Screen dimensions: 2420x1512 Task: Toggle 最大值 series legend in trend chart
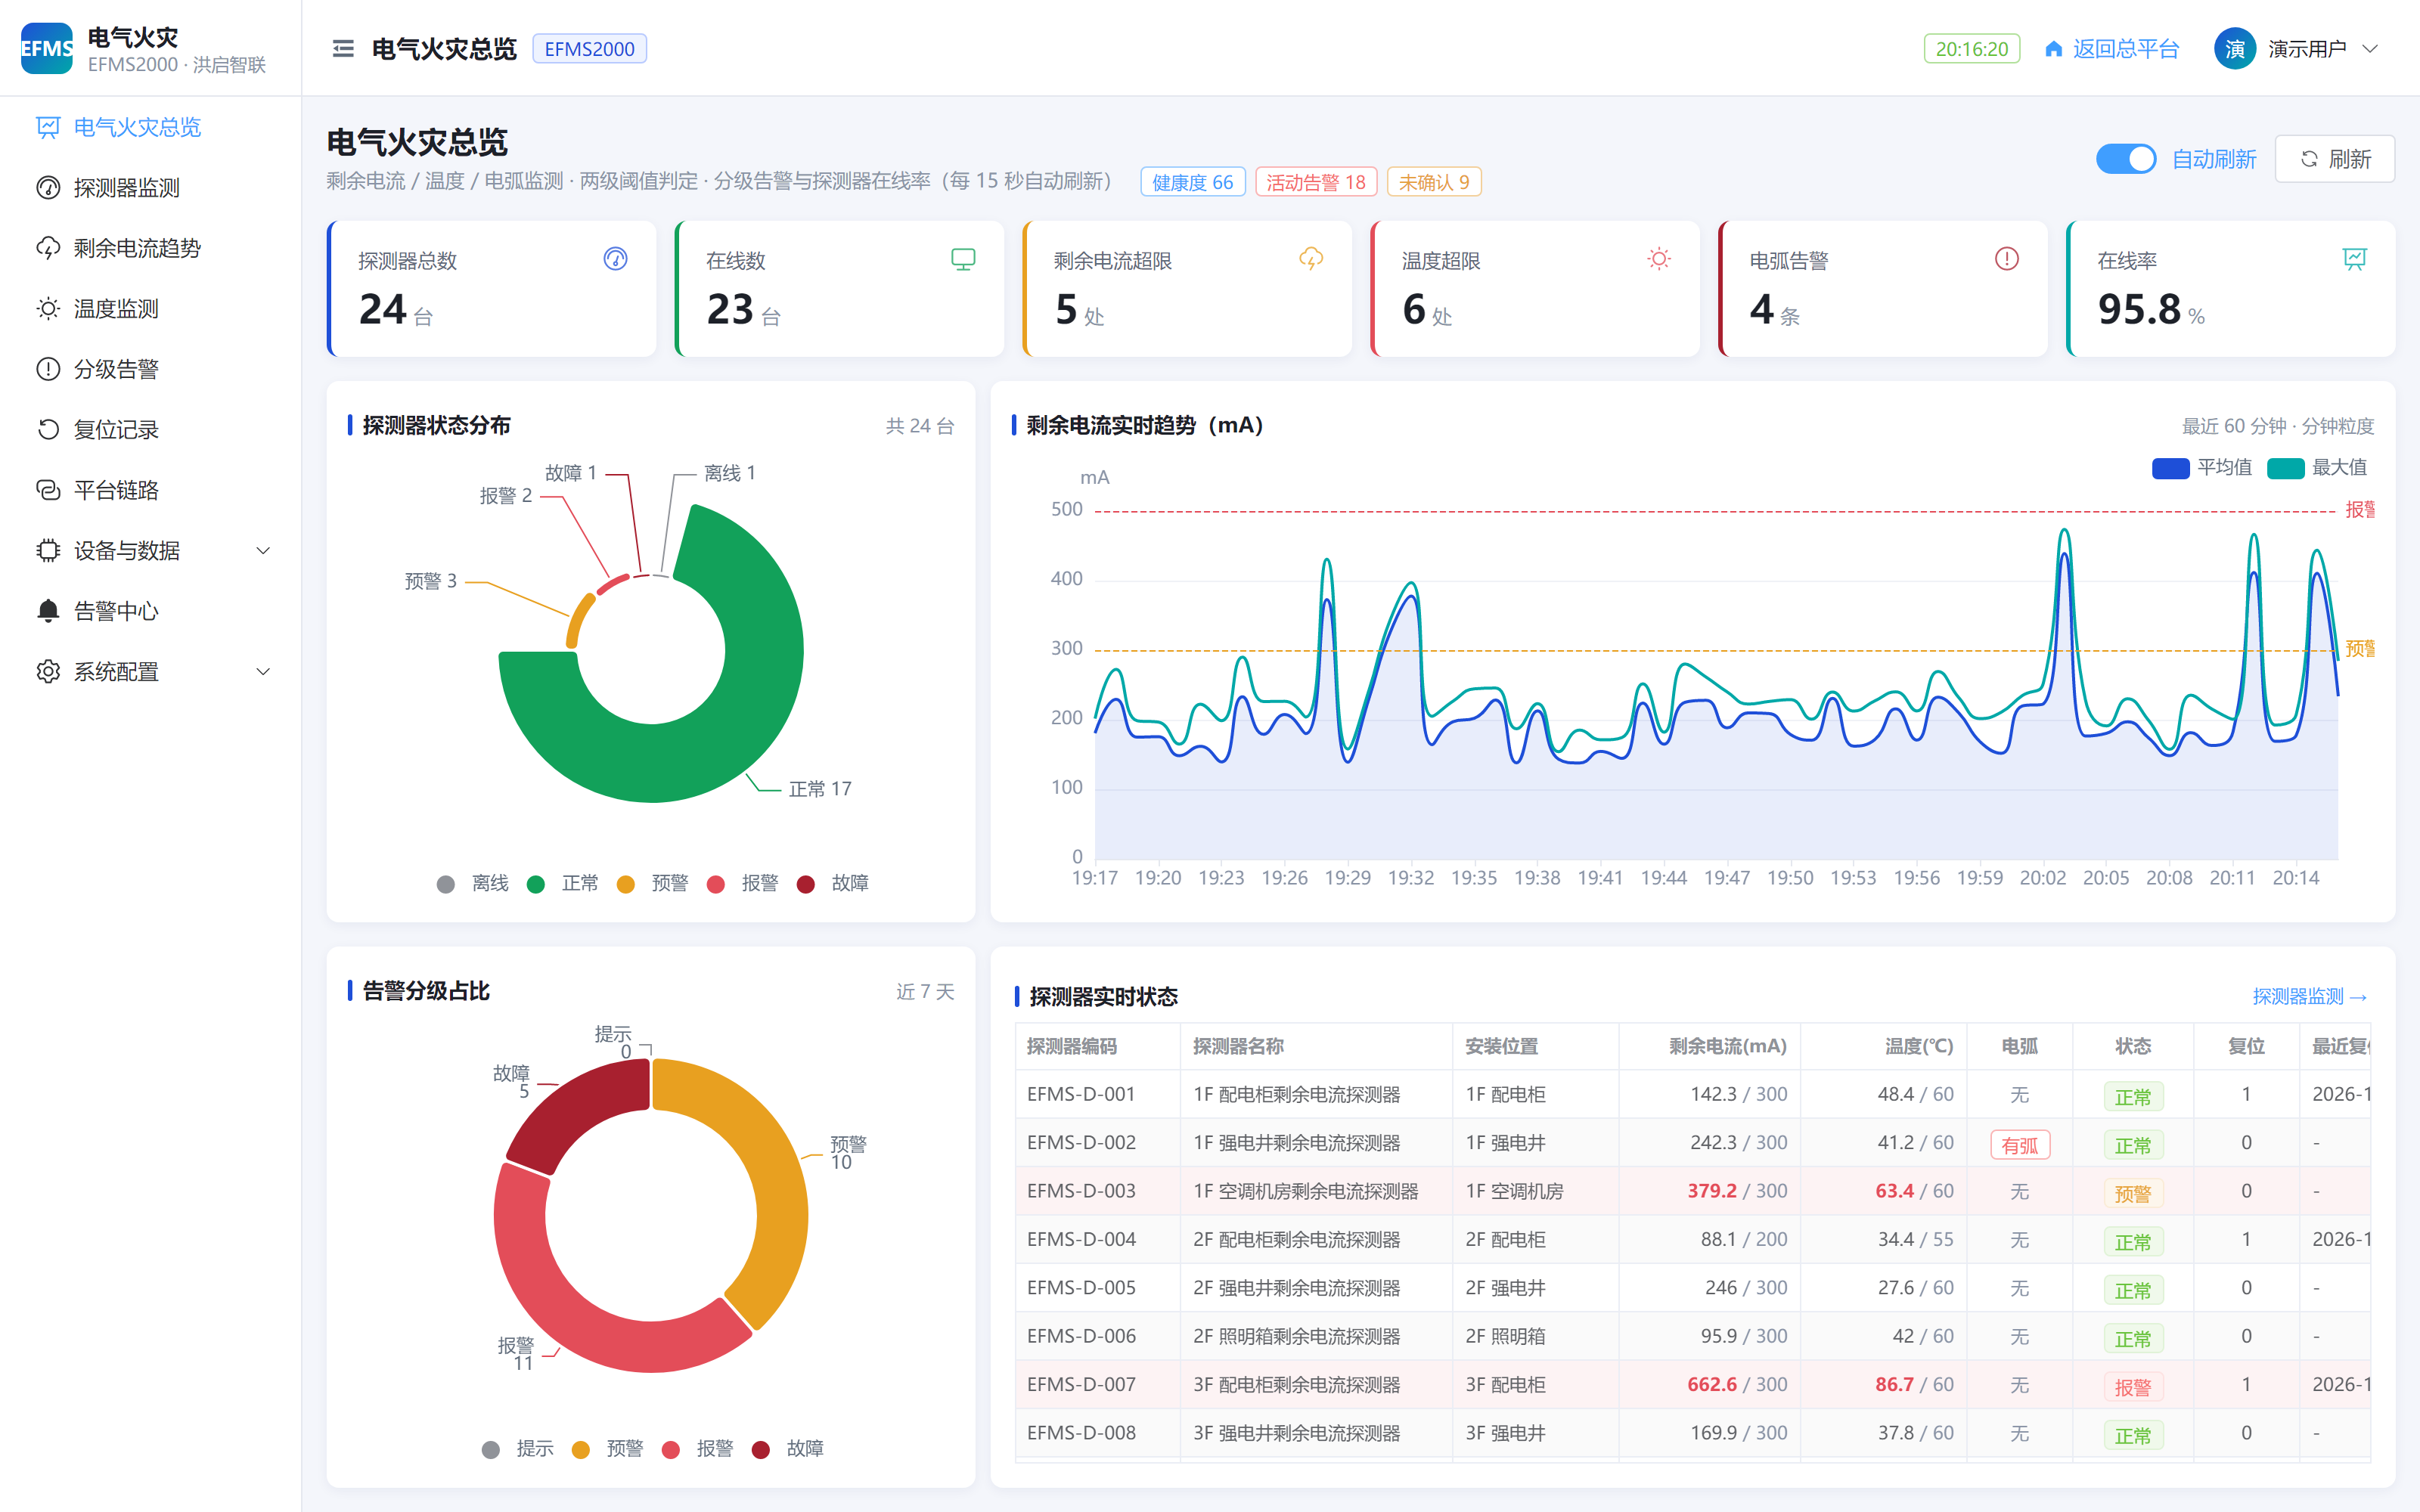point(2317,467)
